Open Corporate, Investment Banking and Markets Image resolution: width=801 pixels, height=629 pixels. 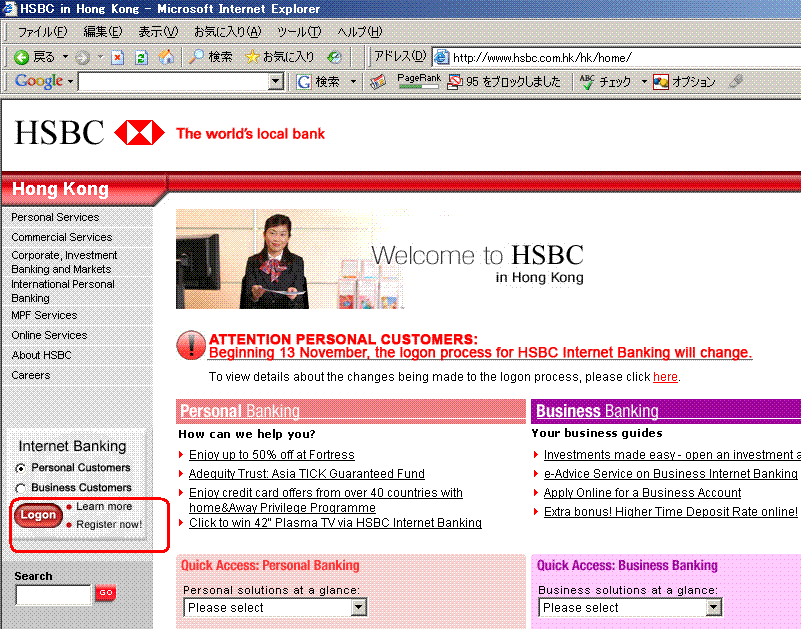click(x=64, y=262)
